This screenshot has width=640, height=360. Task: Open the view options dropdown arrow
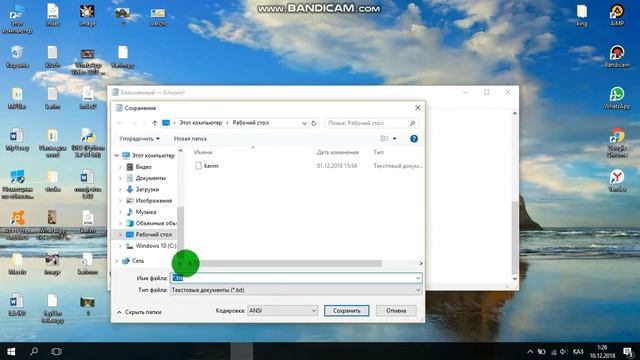pos(395,139)
